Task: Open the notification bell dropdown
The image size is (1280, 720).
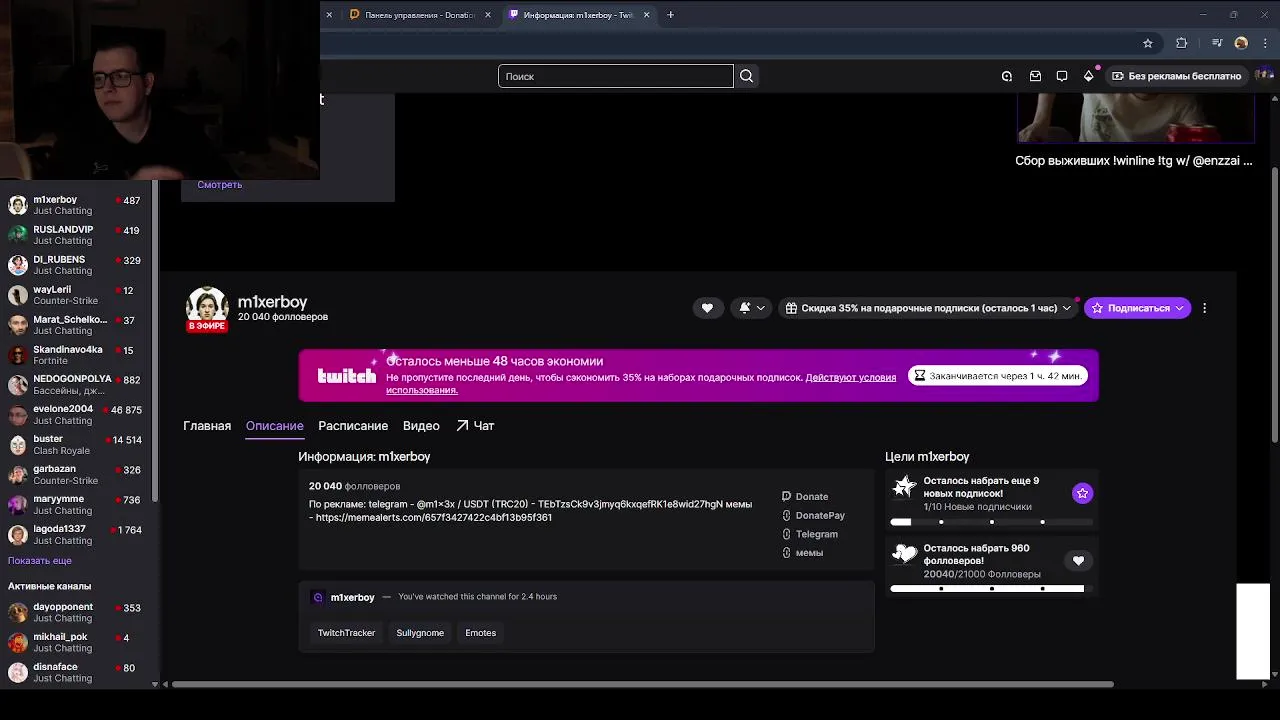Action: (751, 308)
